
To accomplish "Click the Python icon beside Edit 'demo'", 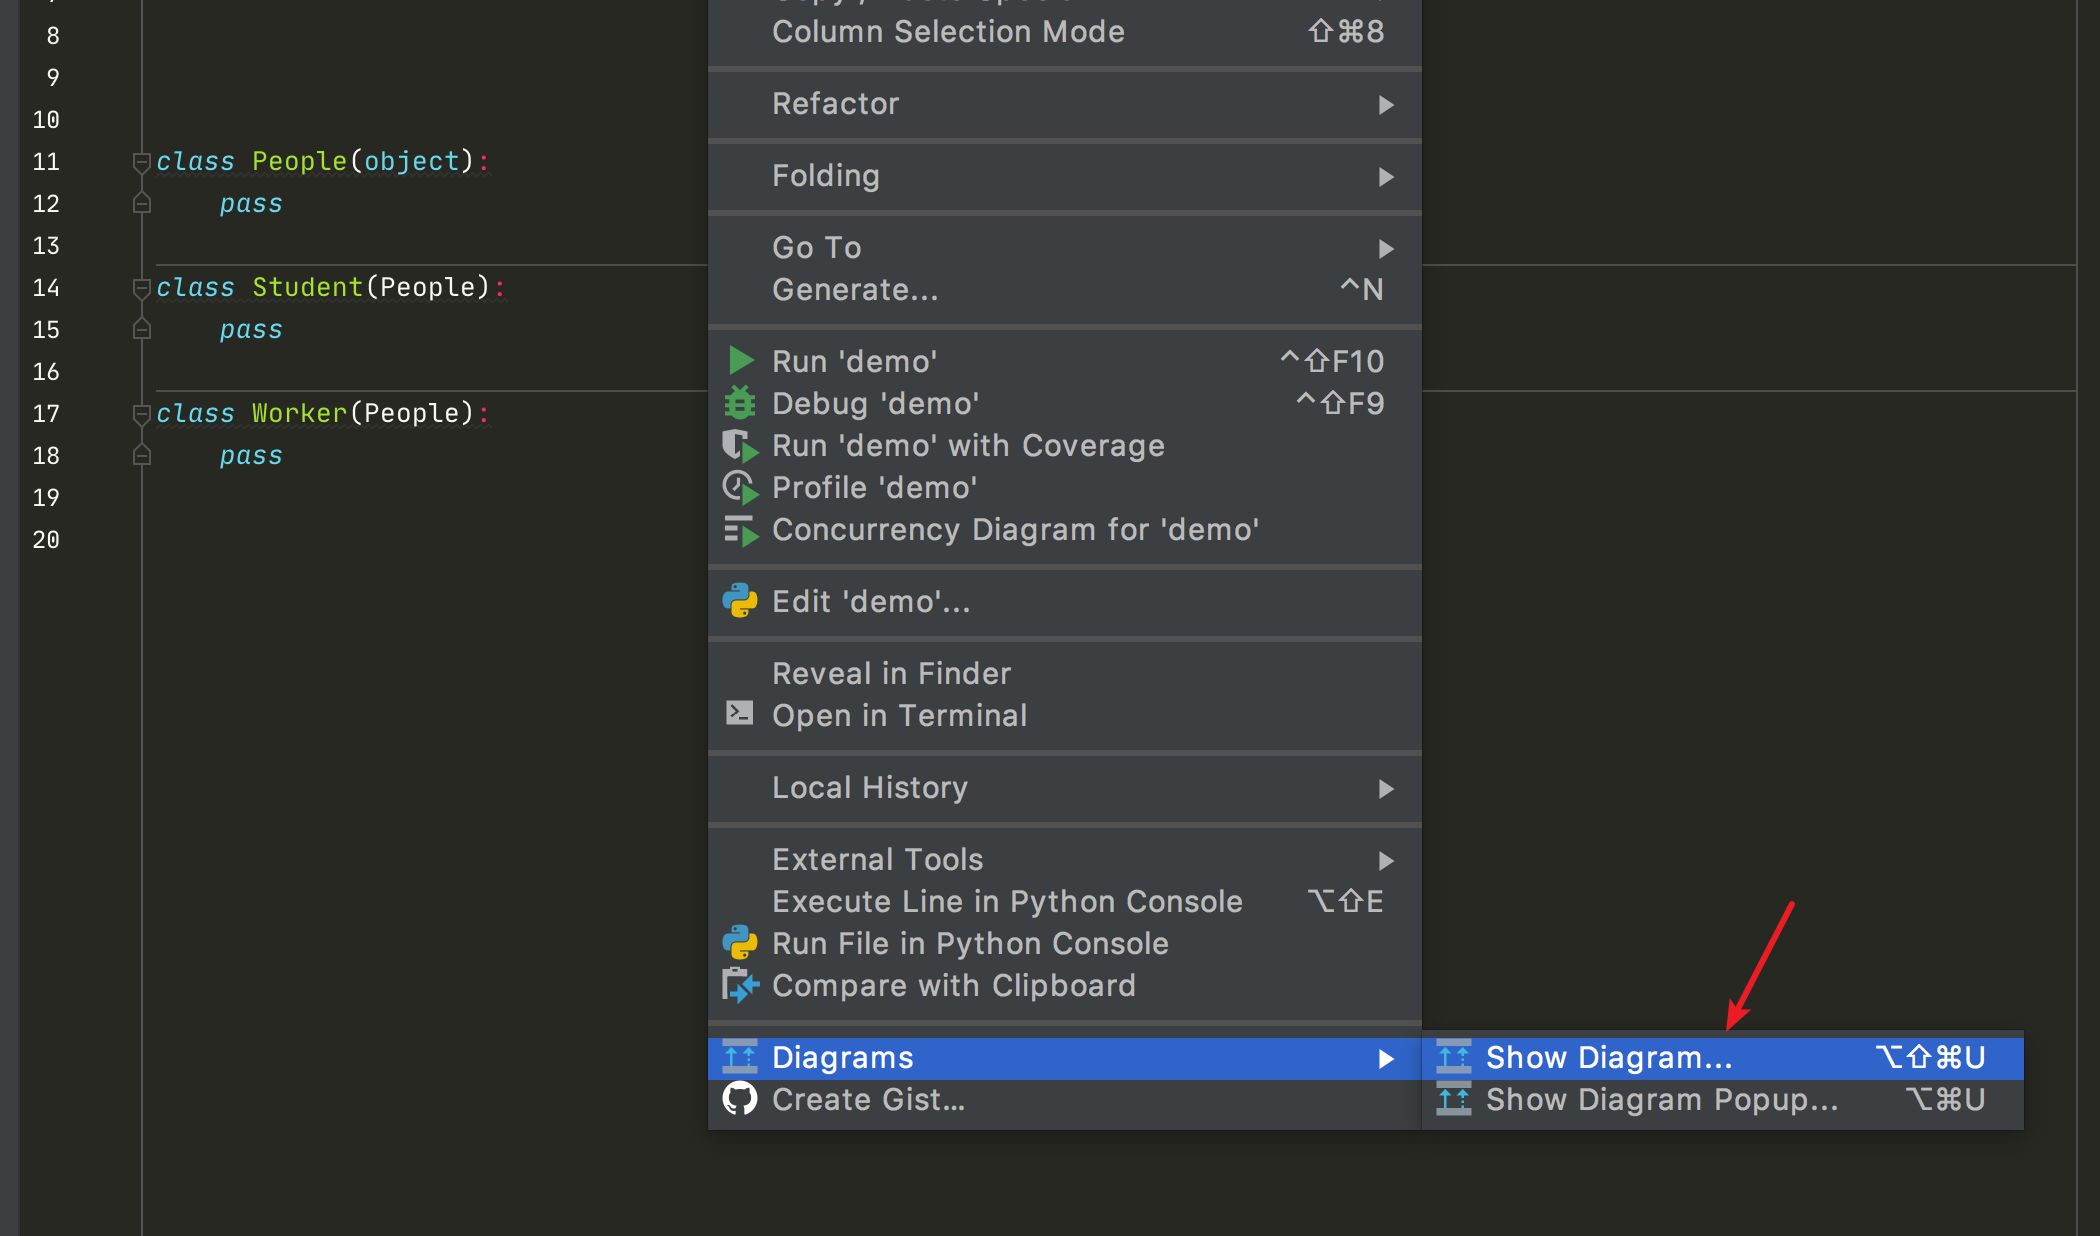I will [x=740, y=601].
